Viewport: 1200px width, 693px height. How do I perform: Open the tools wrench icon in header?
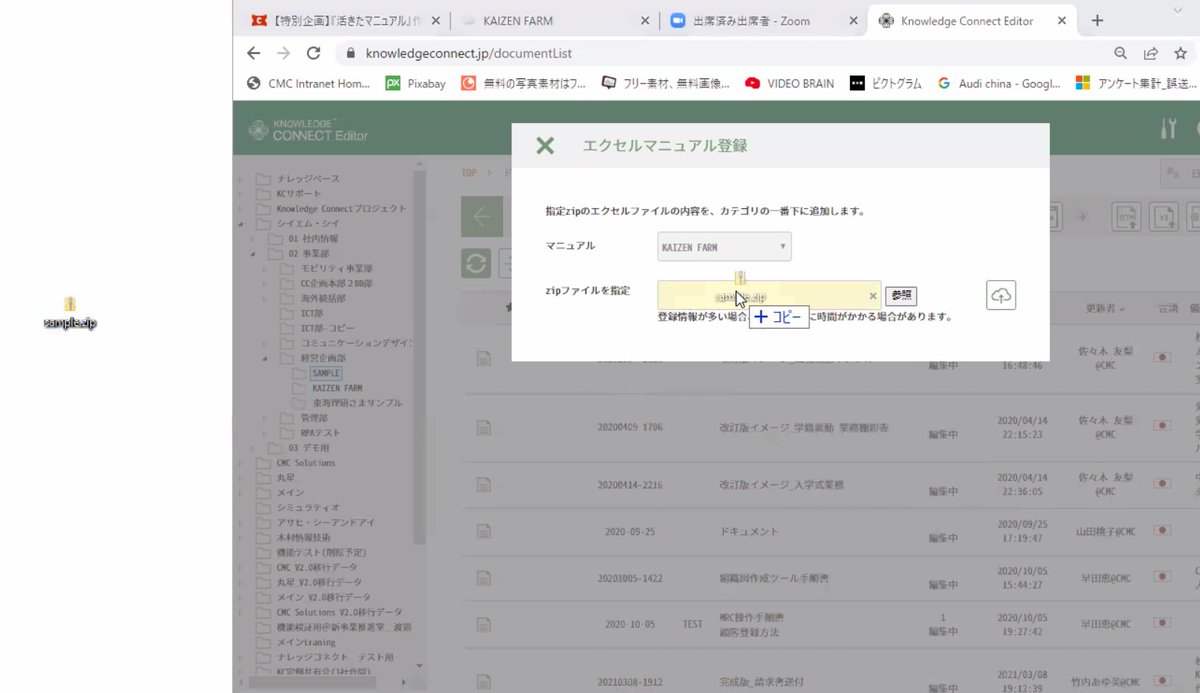click(x=1168, y=128)
